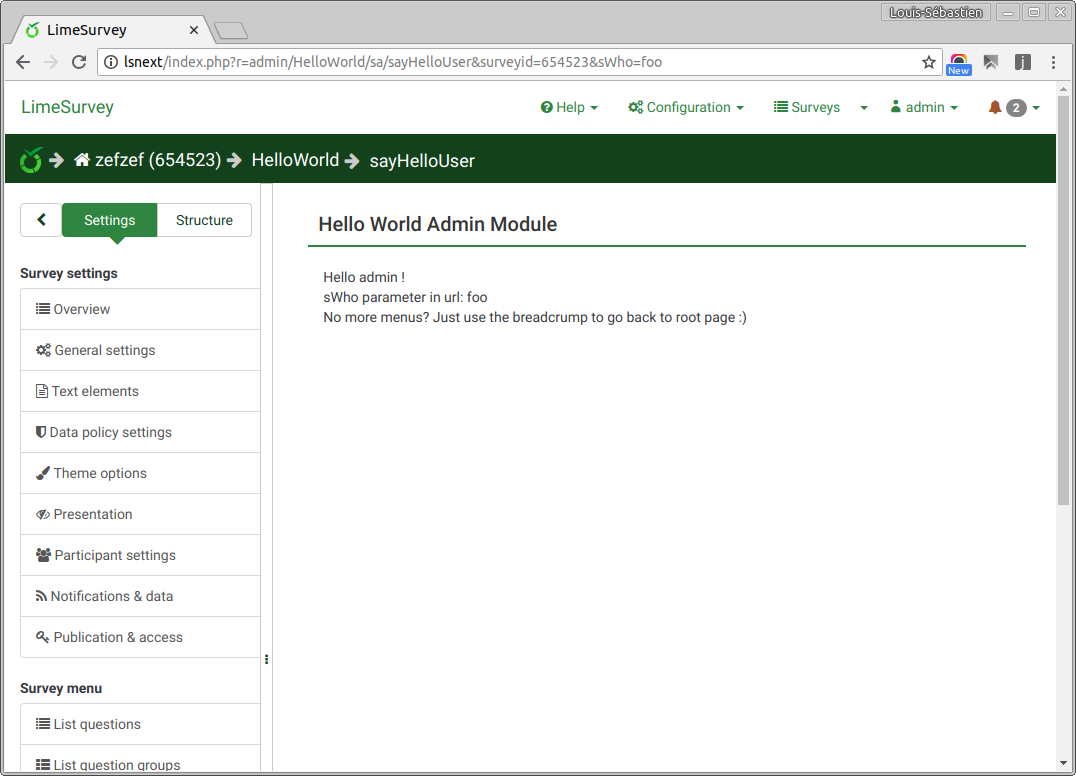
Task: Click the LimeSurvey logo icon in breadcrumb
Action: pos(32,159)
